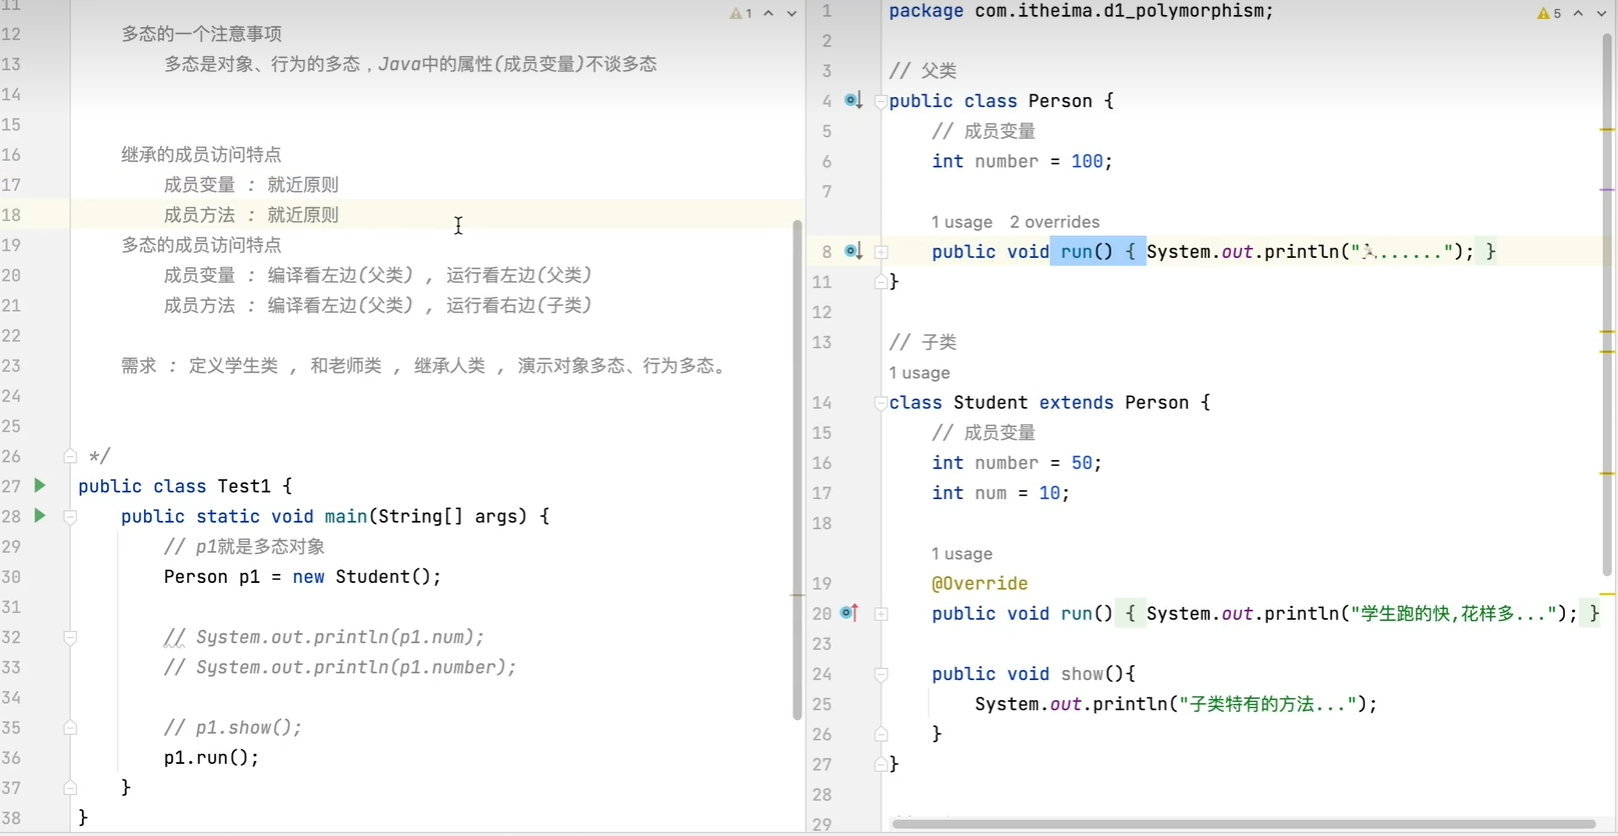Expand folded Student run() method at line 20

click(881, 614)
